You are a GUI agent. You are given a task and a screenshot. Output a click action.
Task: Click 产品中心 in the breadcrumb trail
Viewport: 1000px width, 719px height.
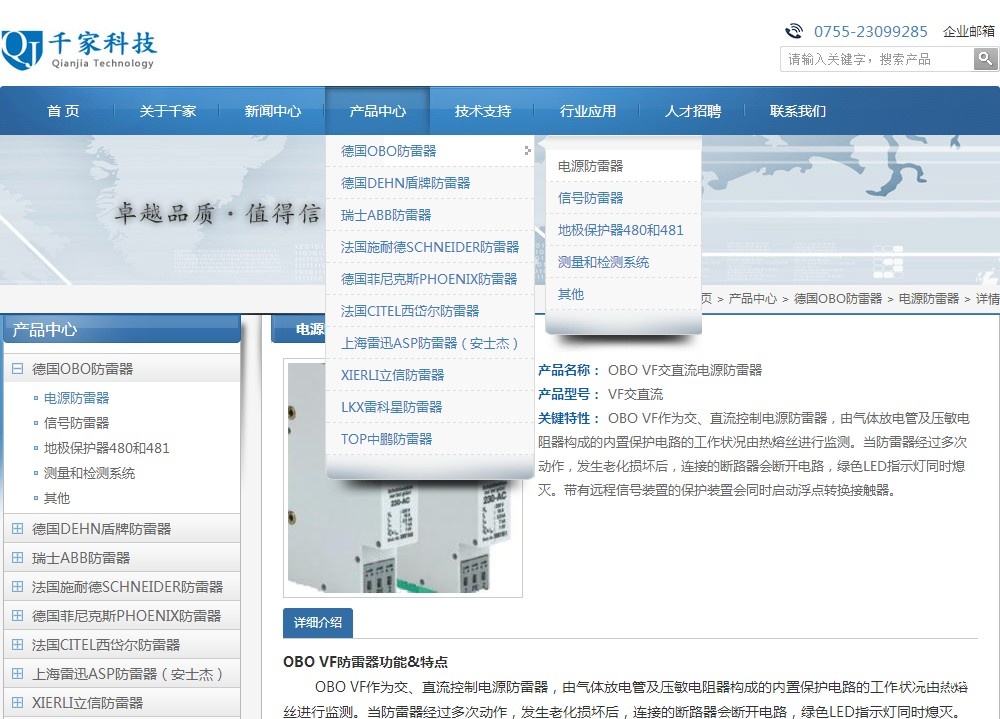coord(752,299)
